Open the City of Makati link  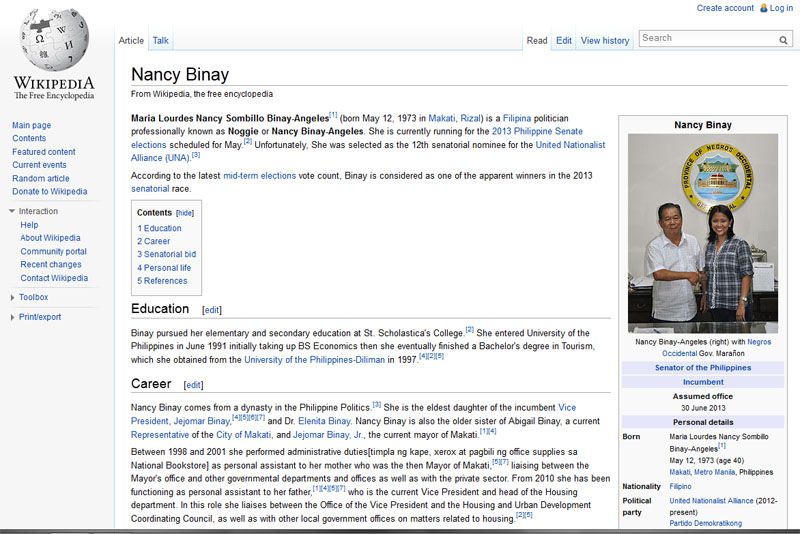[x=243, y=435]
